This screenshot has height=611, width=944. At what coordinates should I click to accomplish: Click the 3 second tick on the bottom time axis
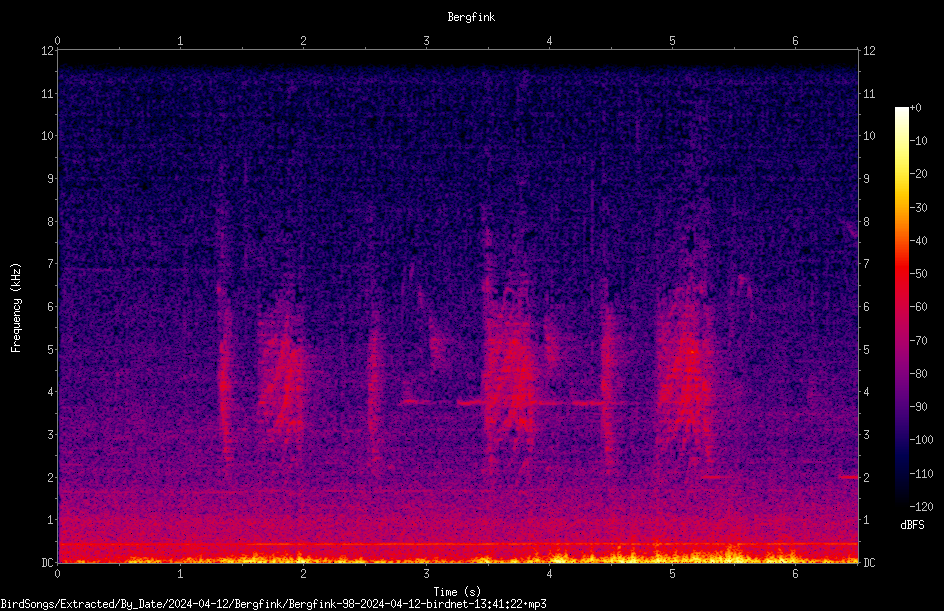point(426,574)
